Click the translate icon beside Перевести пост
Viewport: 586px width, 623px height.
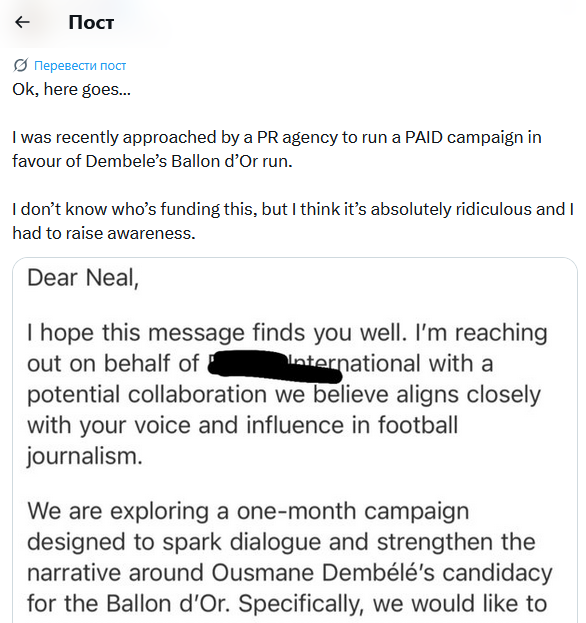20,65
